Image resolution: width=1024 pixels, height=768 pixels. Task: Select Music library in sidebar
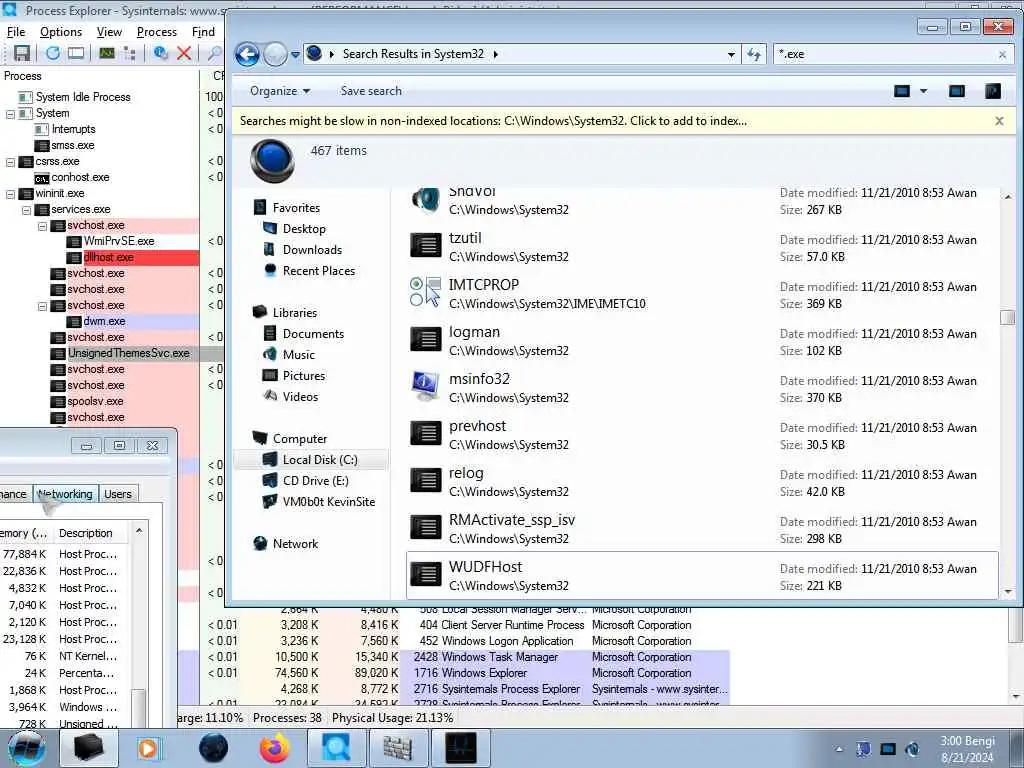point(298,355)
